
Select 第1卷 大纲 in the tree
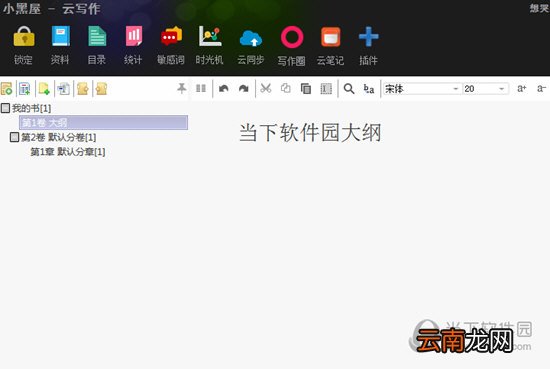click(103, 122)
